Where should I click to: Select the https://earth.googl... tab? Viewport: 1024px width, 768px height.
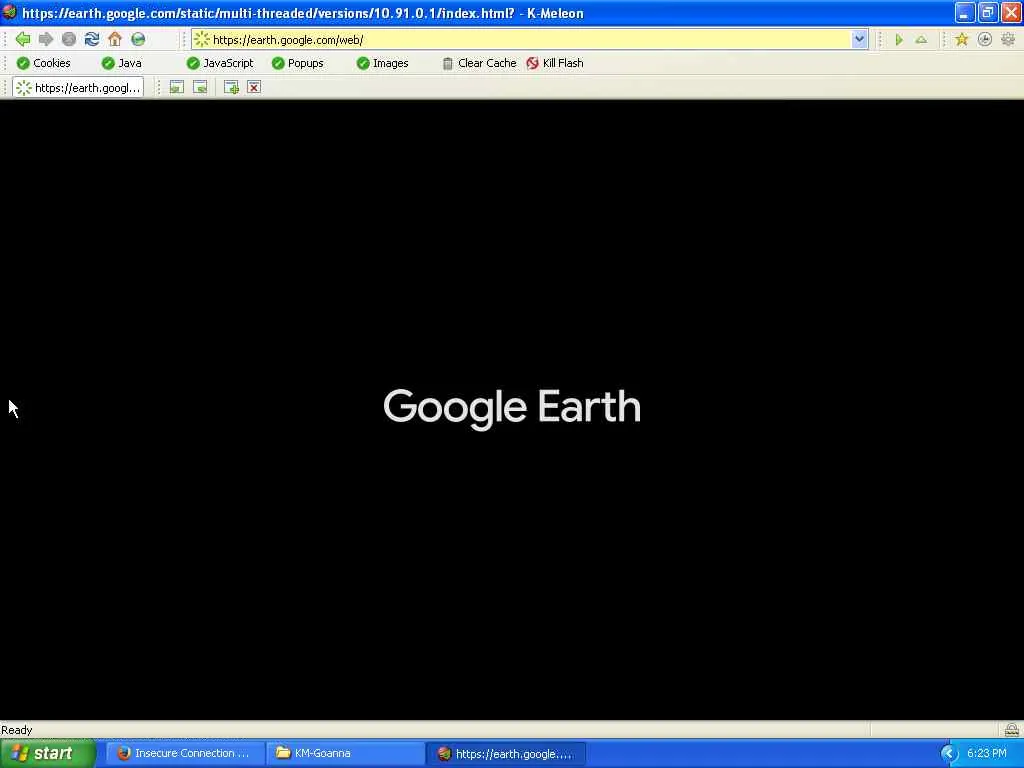click(78, 88)
